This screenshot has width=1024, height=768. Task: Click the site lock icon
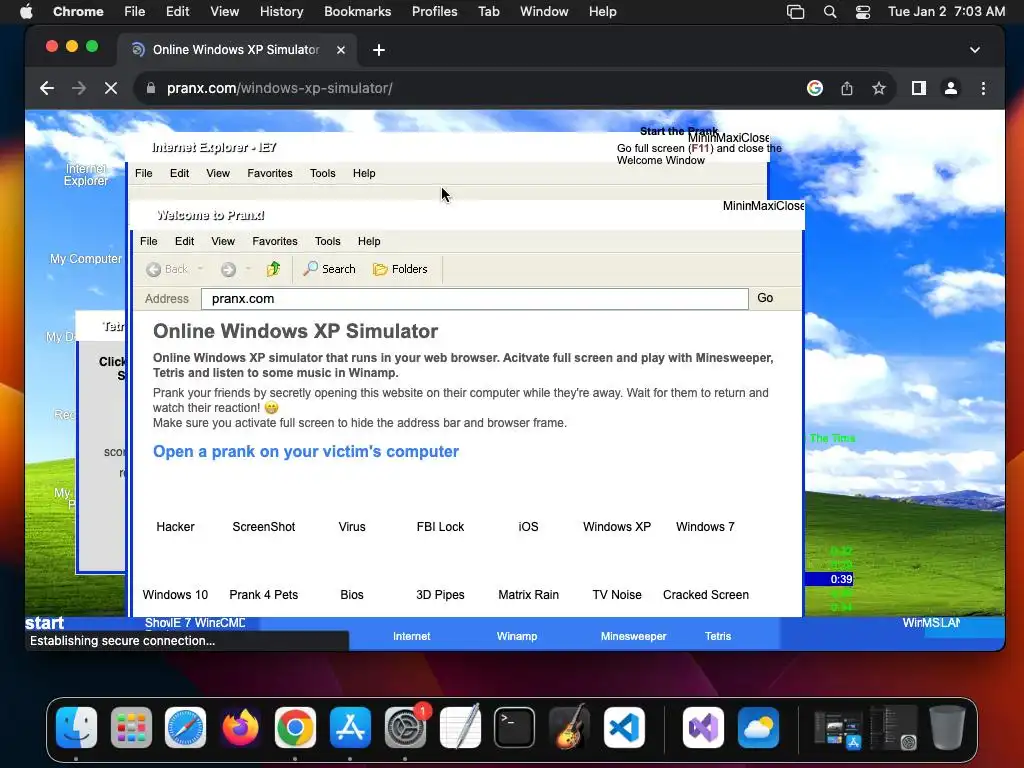tap(151, 88)
